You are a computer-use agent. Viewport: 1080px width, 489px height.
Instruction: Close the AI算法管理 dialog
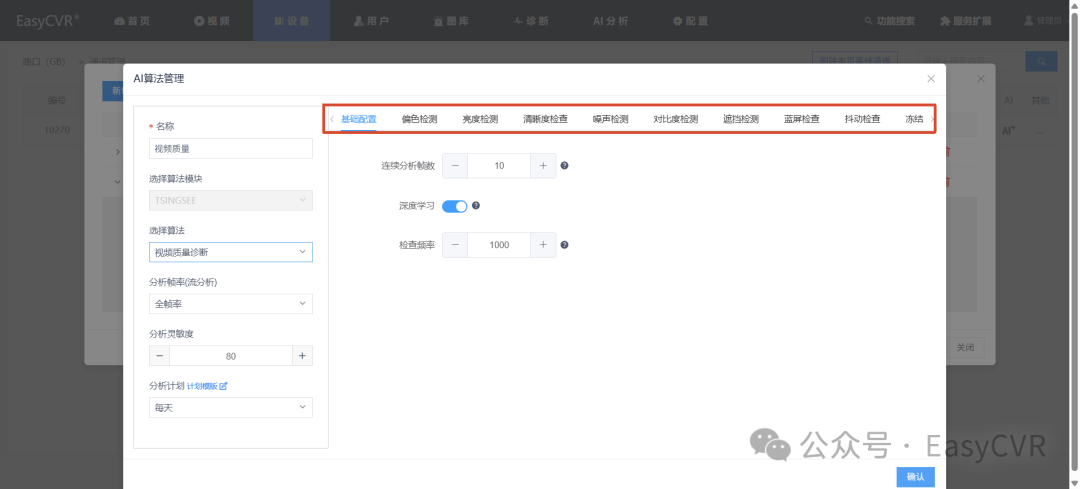tap(931, 79)
